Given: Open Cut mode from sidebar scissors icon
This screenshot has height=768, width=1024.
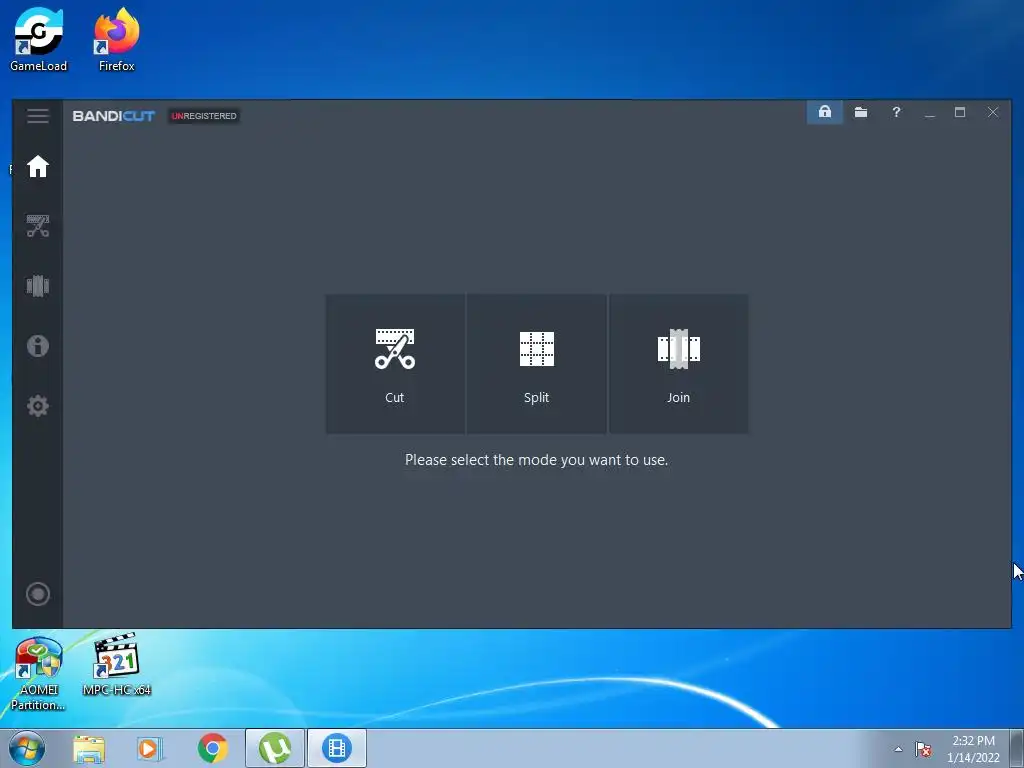Looking at the screenshot, I should pyautogui.click(x=38, y=226).
